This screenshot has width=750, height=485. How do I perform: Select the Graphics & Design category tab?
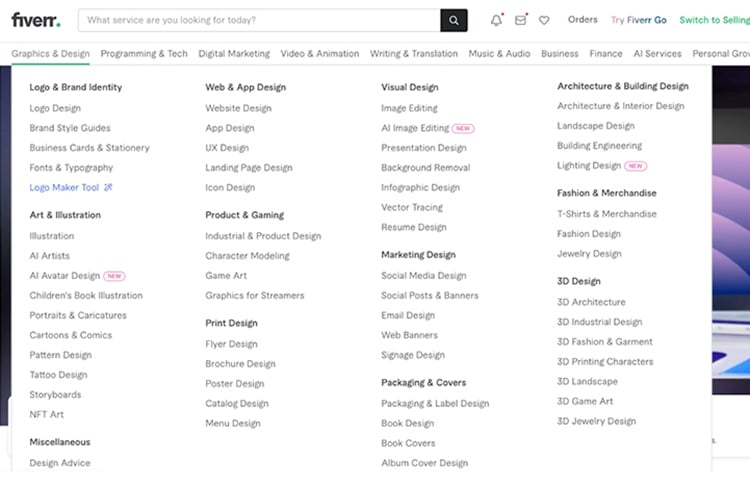pos(50,54)
